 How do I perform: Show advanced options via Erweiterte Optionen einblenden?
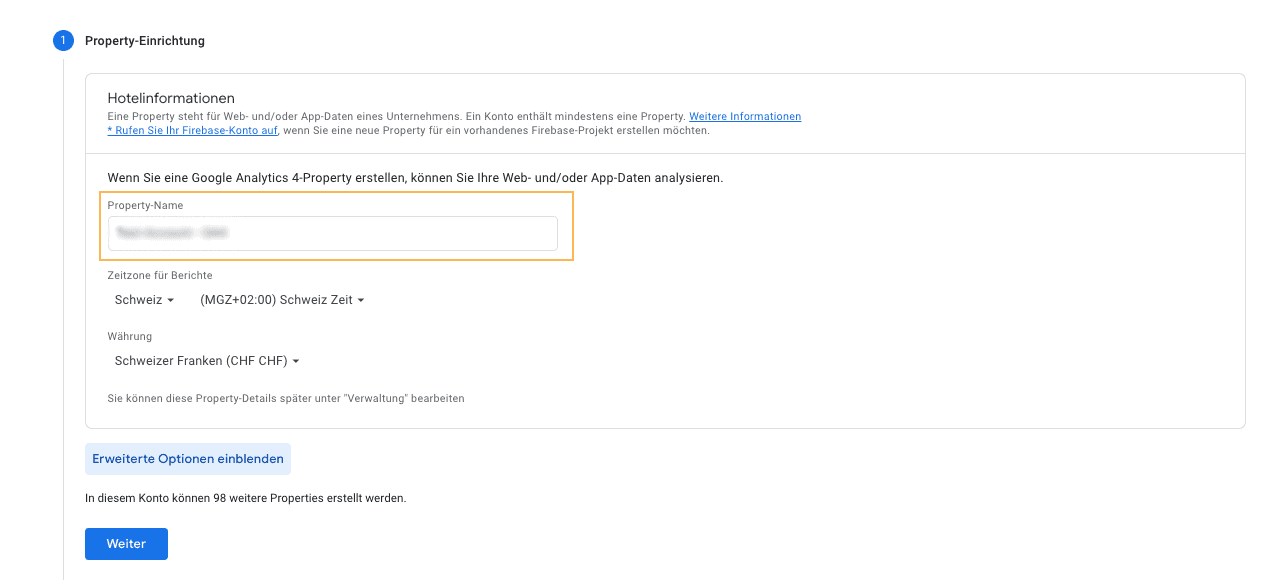(x=188, y=459)
